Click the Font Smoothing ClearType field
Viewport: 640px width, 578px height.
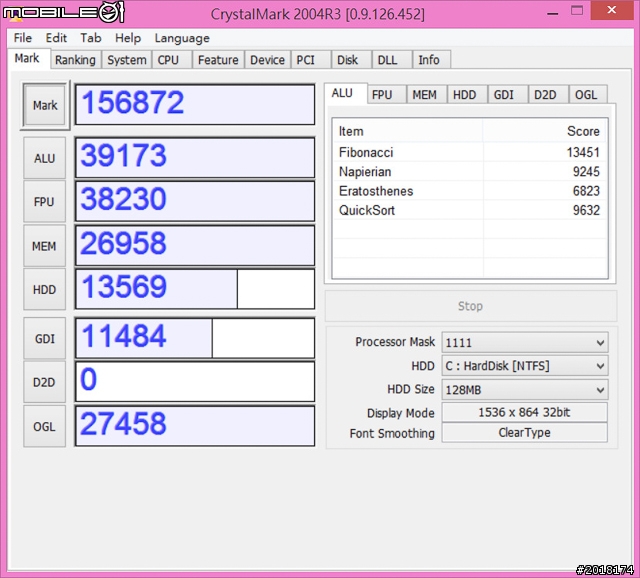tap(524, 433)
